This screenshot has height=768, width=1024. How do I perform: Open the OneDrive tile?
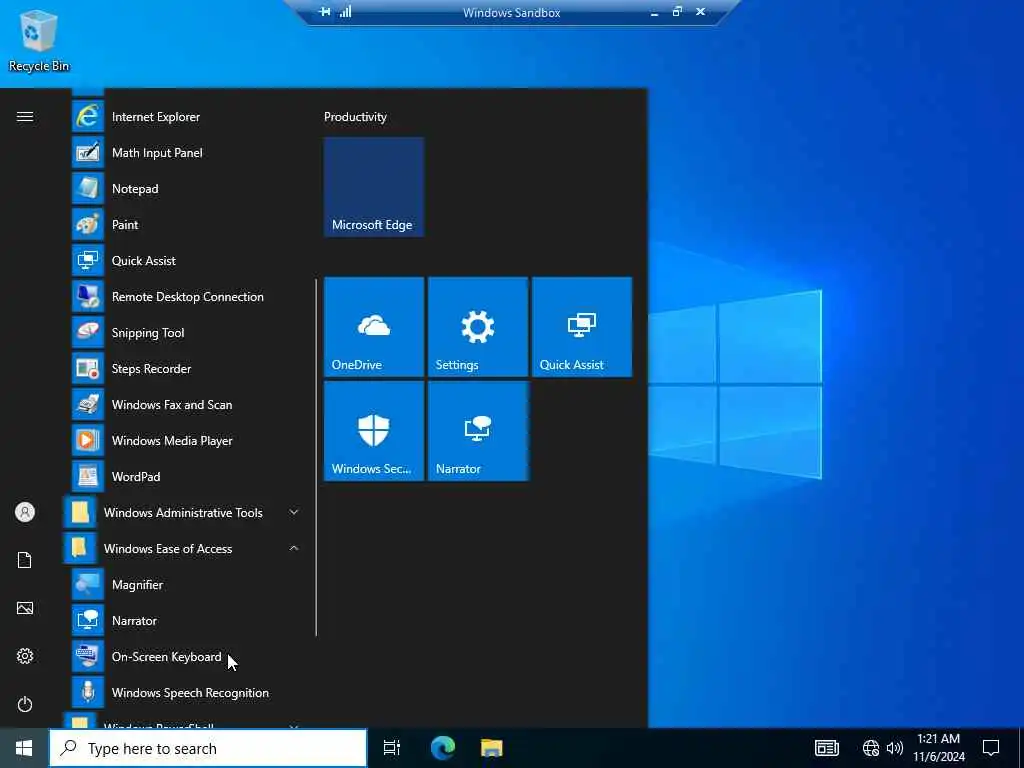coord(374,327)
